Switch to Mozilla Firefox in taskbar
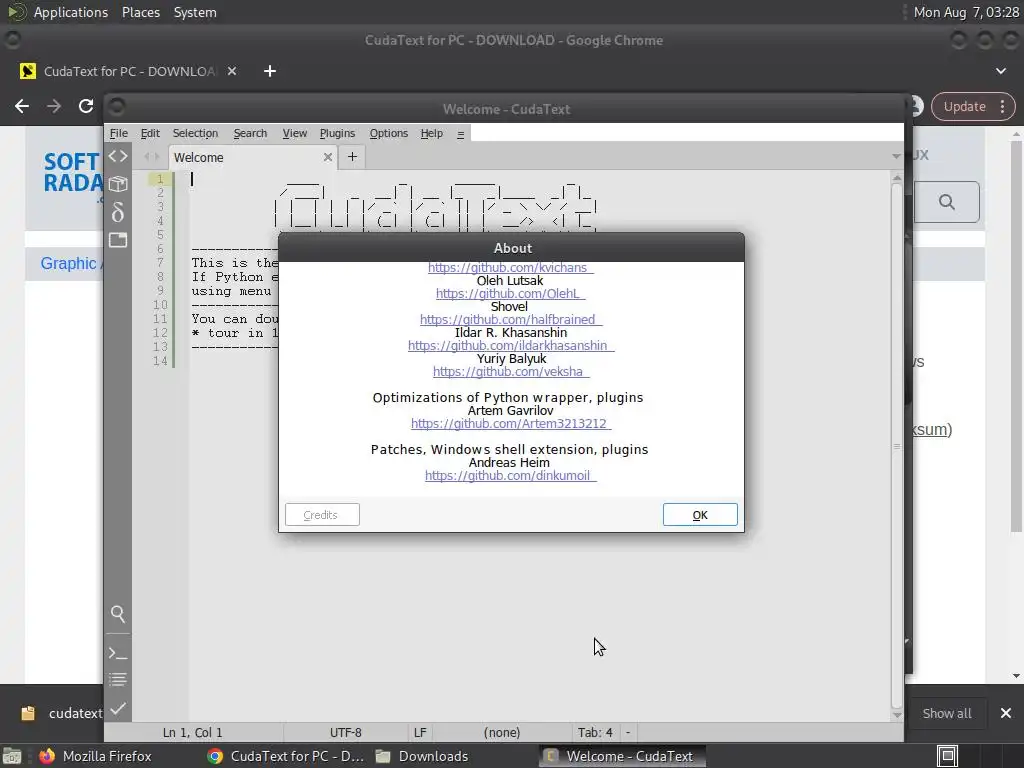The width and height of the screenshot is (1024, 768). (95, 756)
